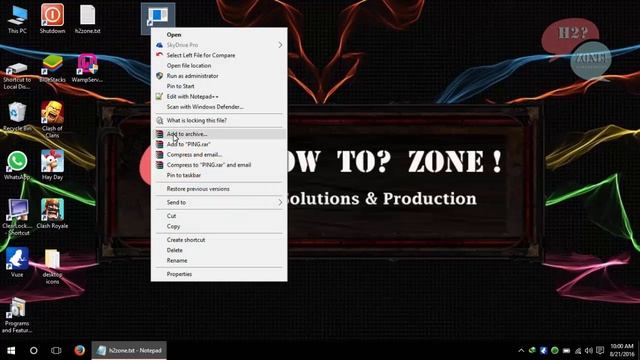Select the Shutdown desktop shortcut

(x=52, y=19)
